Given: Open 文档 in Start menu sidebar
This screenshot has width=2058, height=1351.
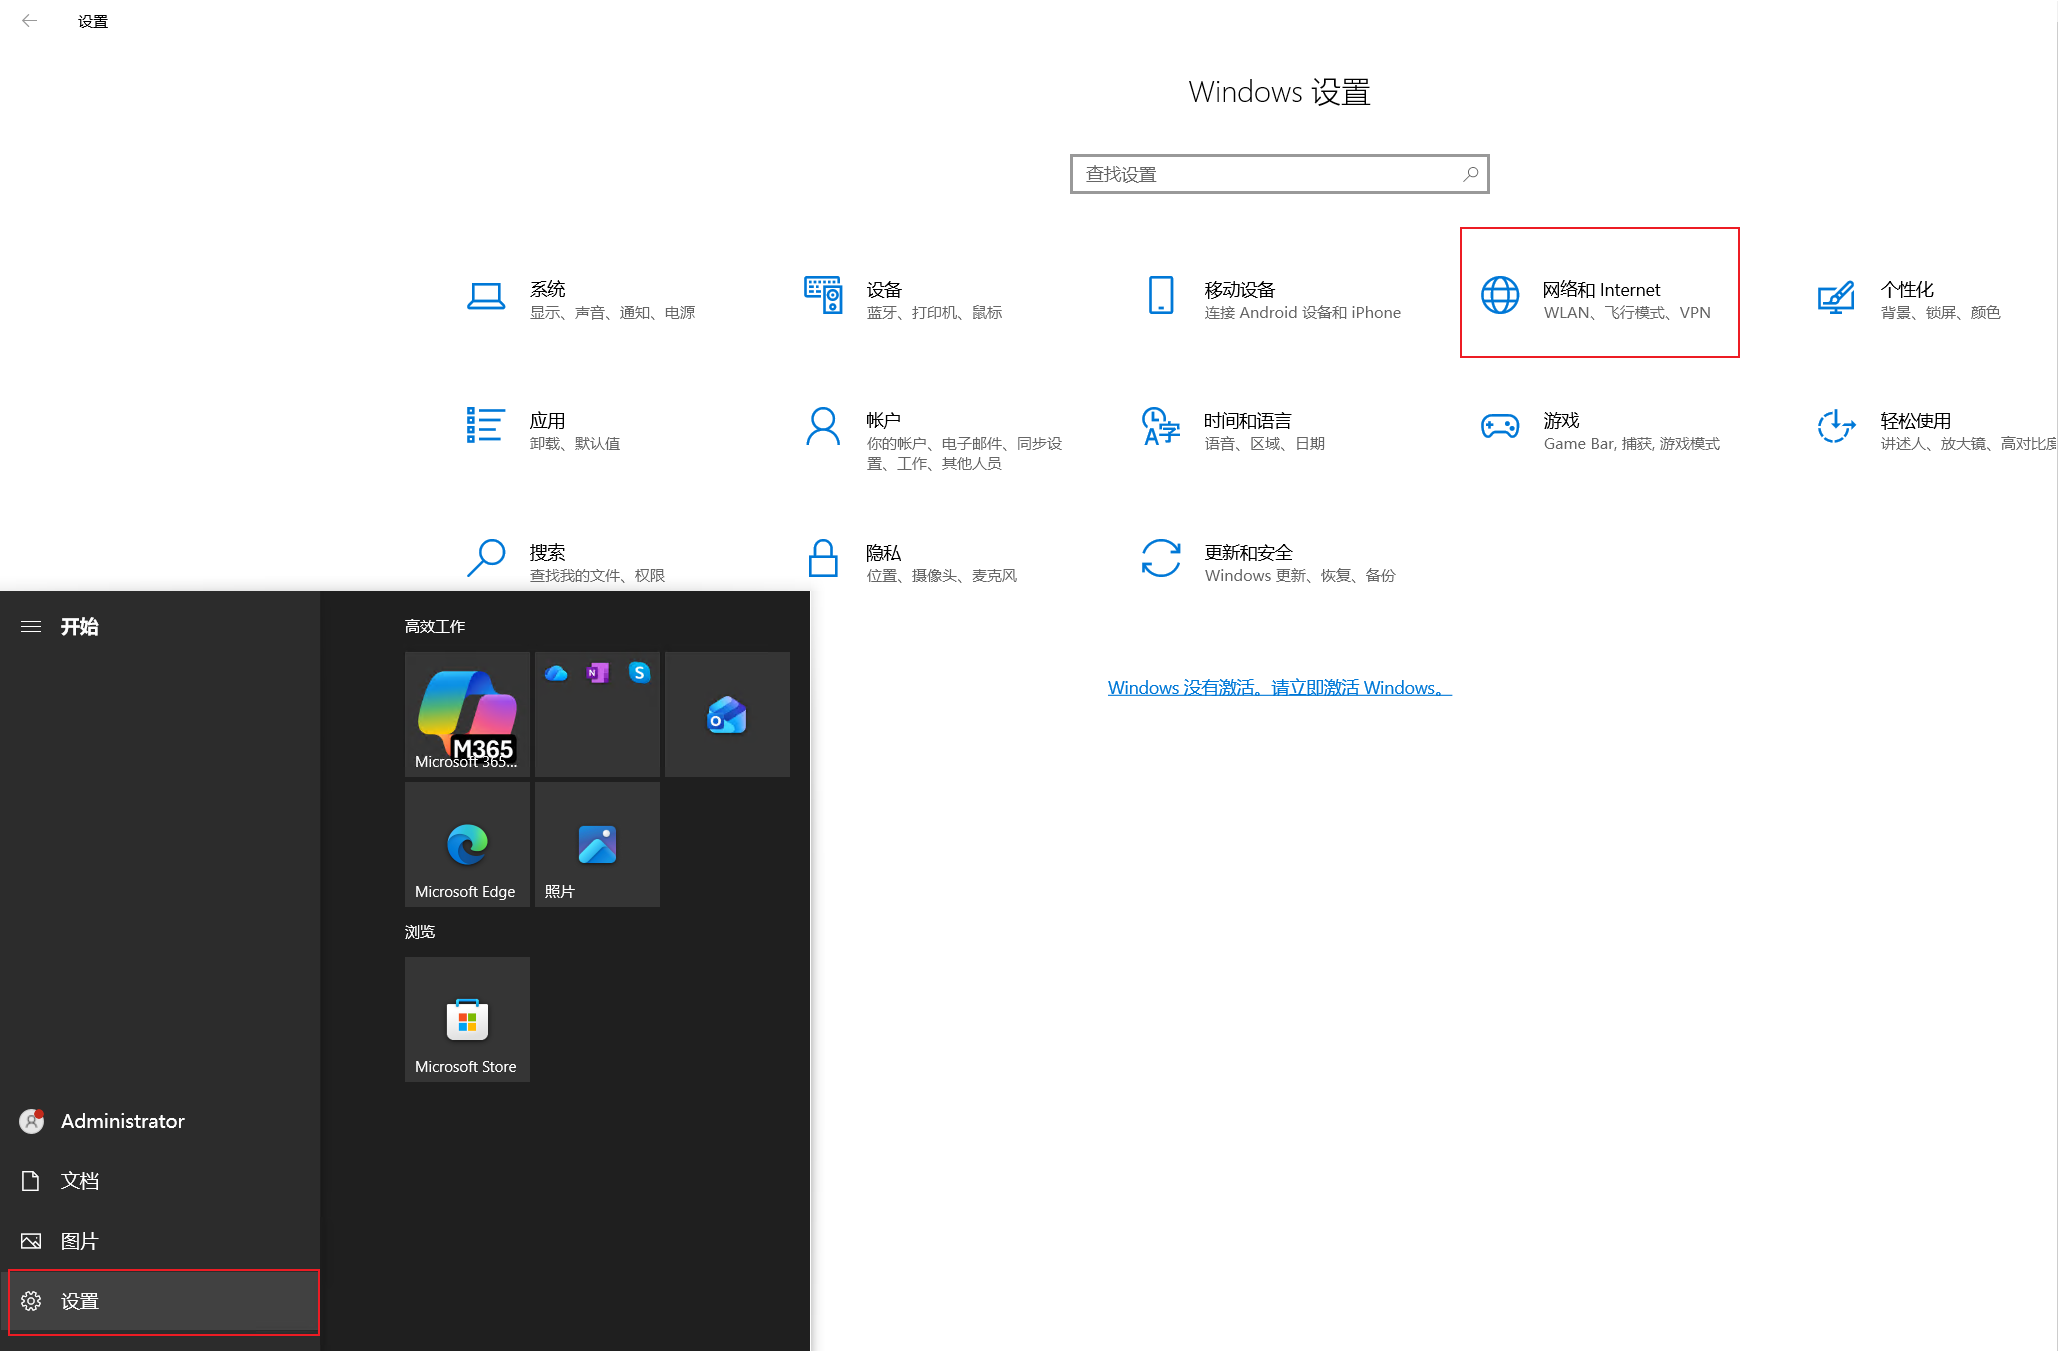Looking at the screenshot, I should [x=79, y=1181].
